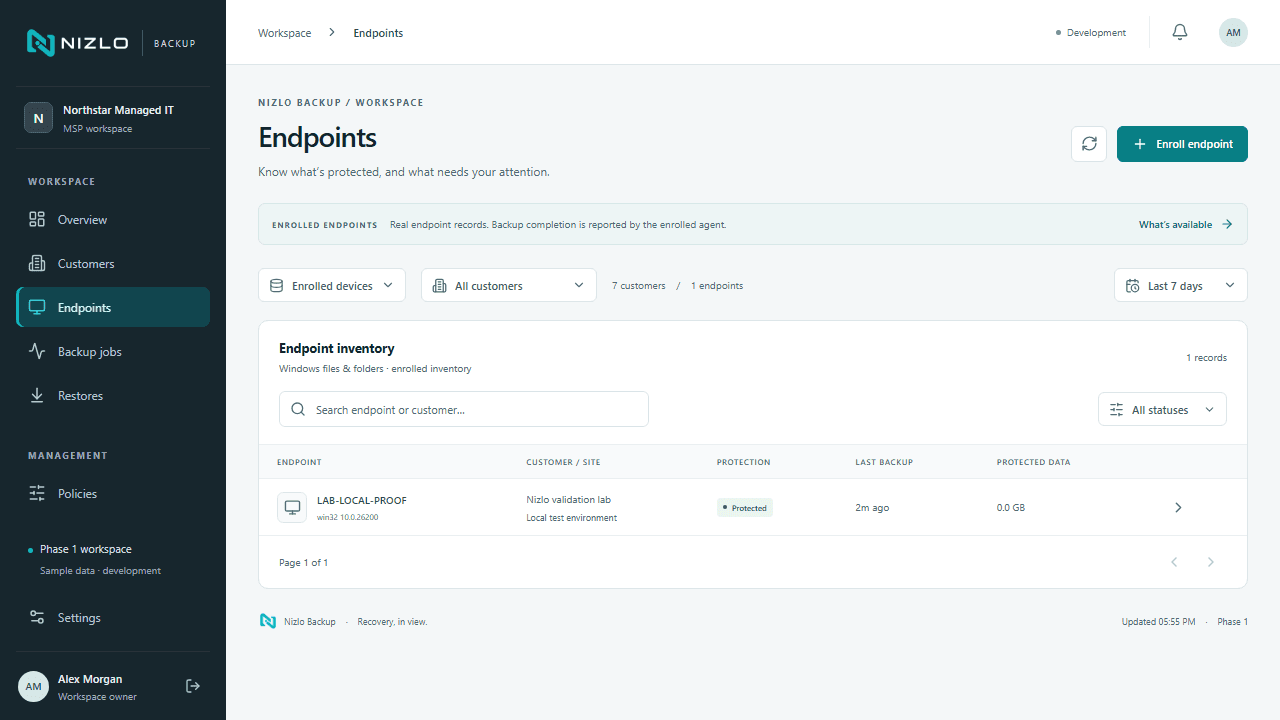The width and height of the screenshot is (1280, 720).
Task: Open the Enrolled devices dropdown
Action: point(332,285)
